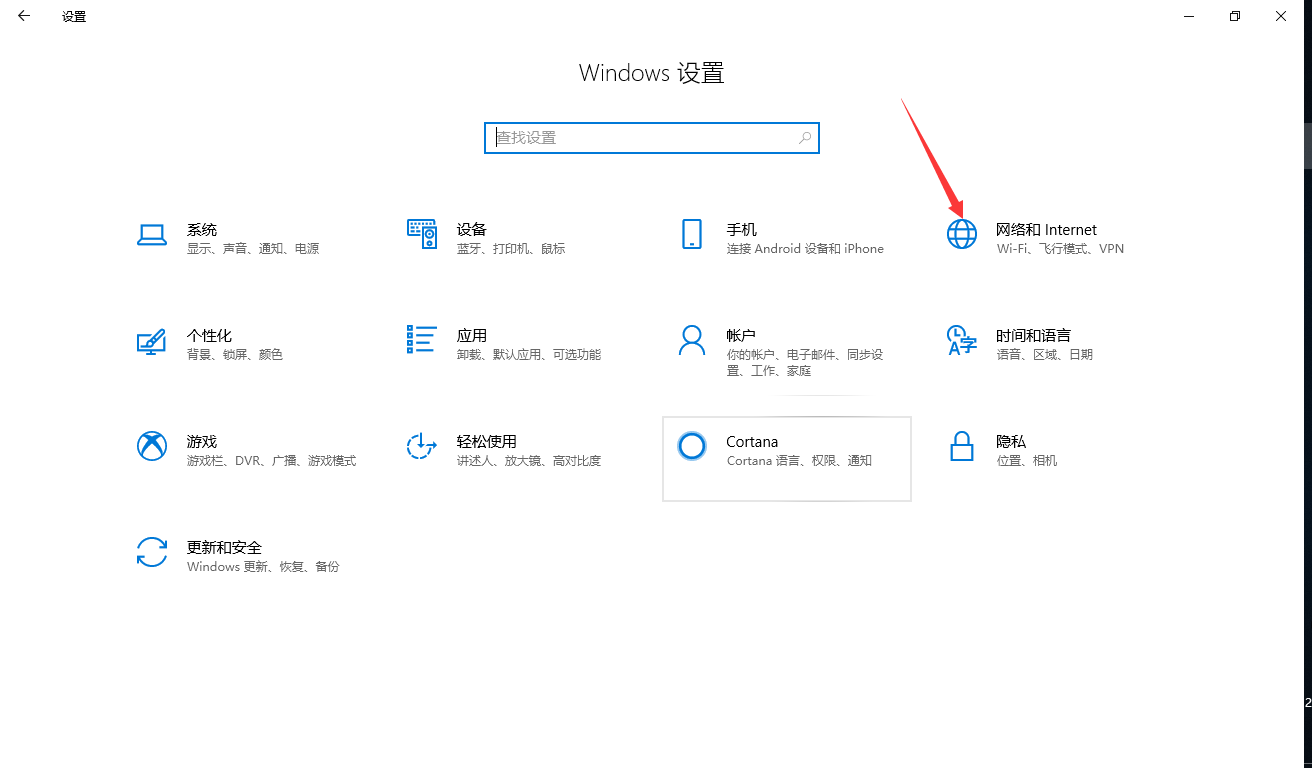Click the Network globe icon
Screen dimensions: 1312x768
[x=962, y=234]
